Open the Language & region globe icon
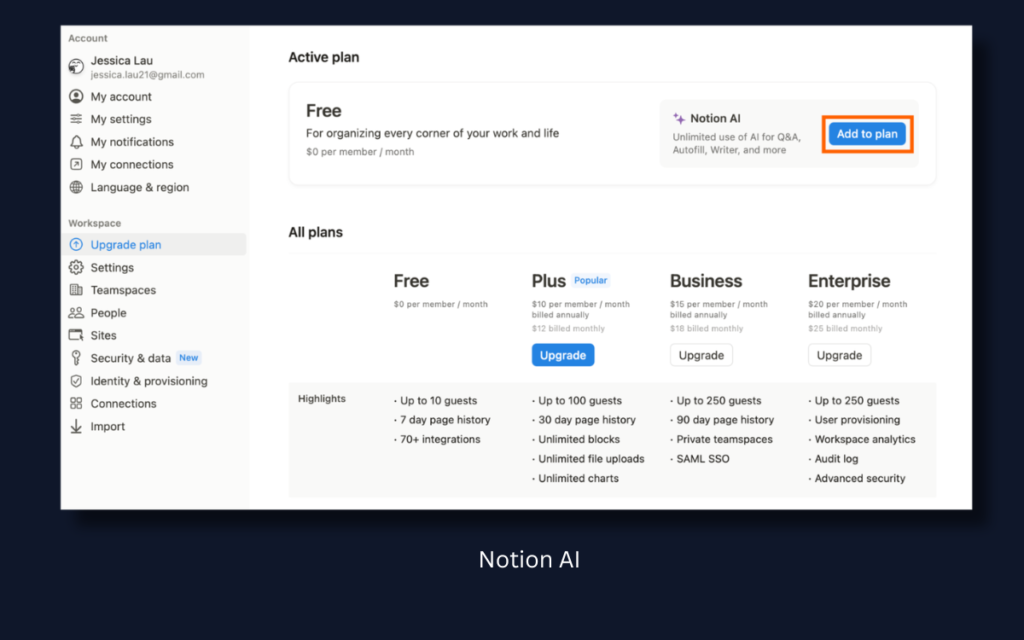1024x640 pixels. (77, 187)
